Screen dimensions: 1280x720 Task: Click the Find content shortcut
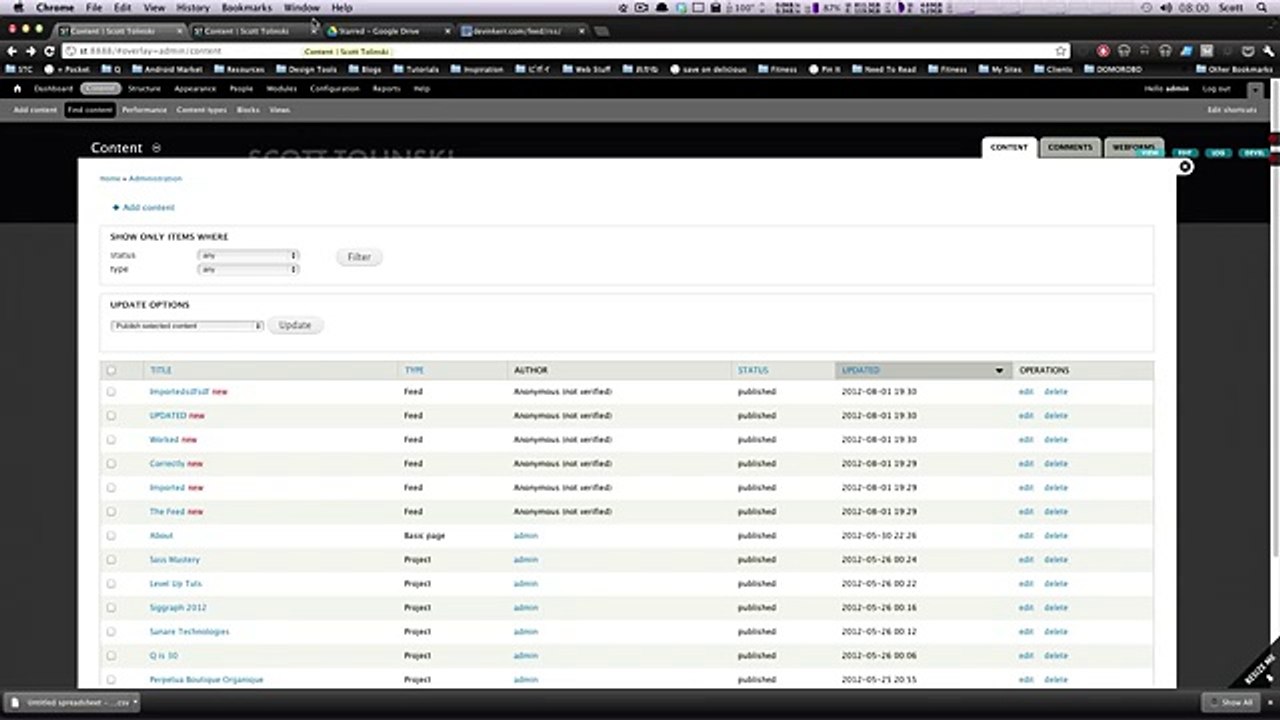pyautogui.click(x=90, y=110)
